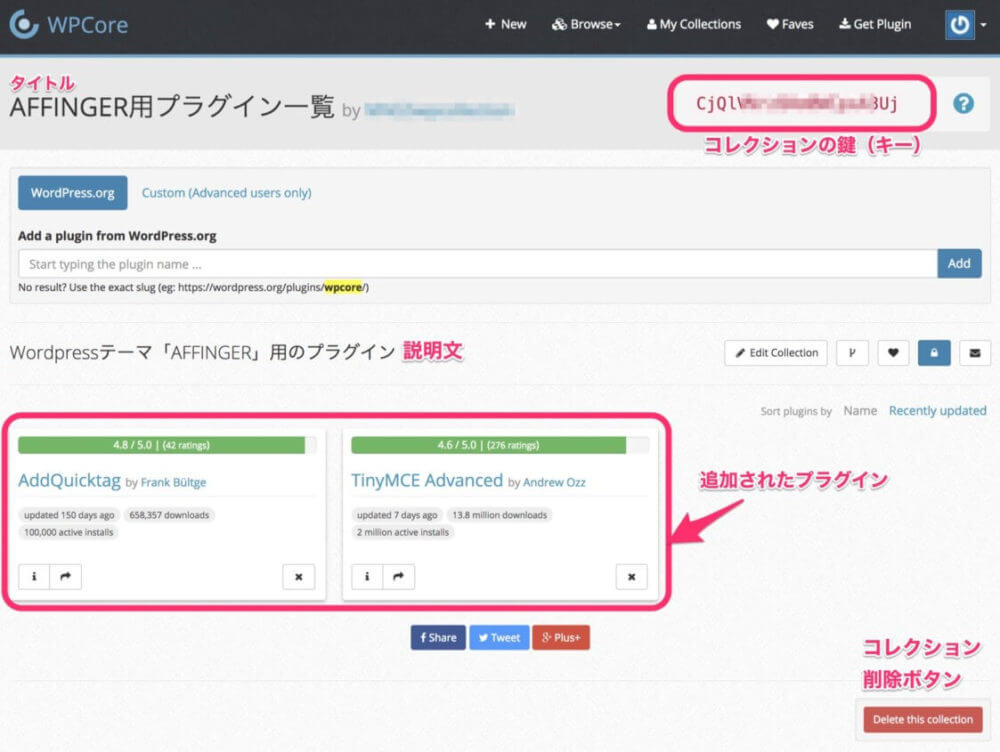The width and height of the screenshot is (1000, 752).
Task: Open the TinyMCE Advanced plugin title link
Action: [427, 480]
